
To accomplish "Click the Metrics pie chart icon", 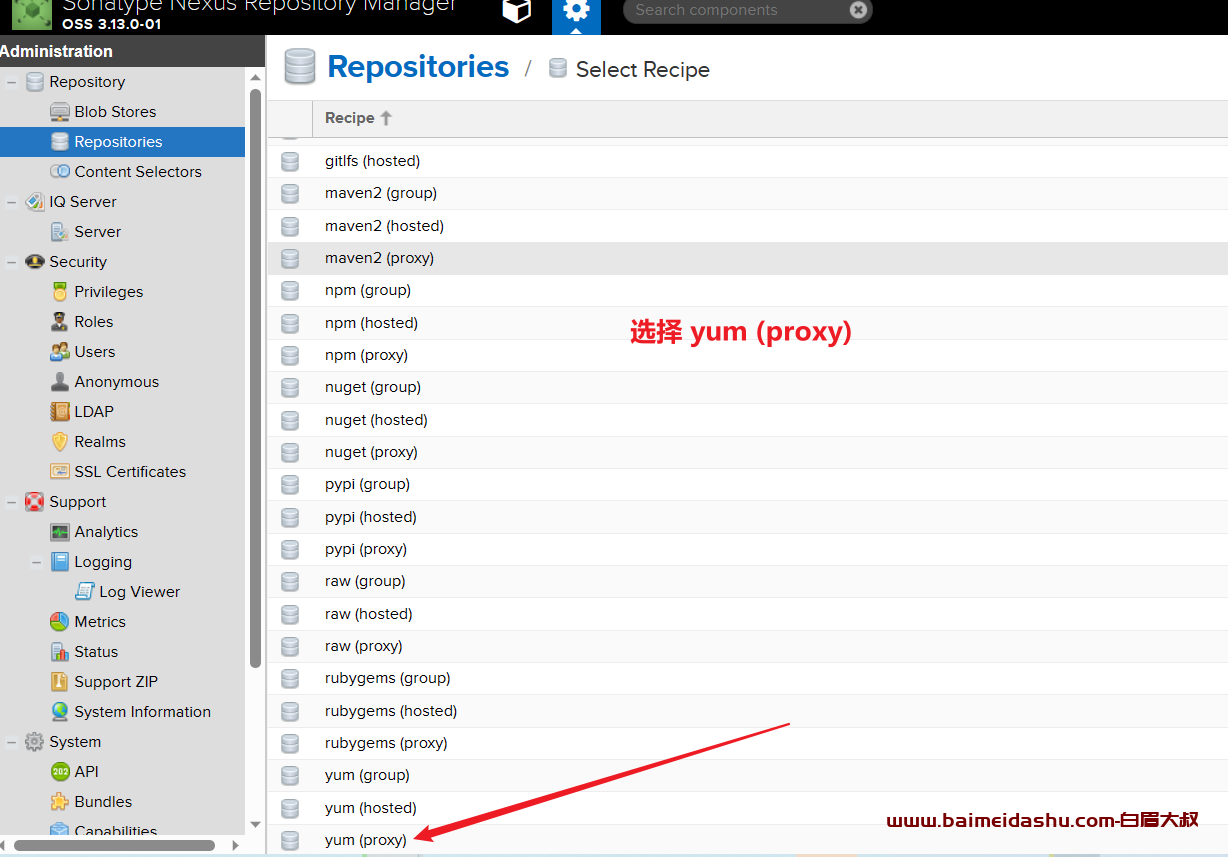I will tap(60, 622).
